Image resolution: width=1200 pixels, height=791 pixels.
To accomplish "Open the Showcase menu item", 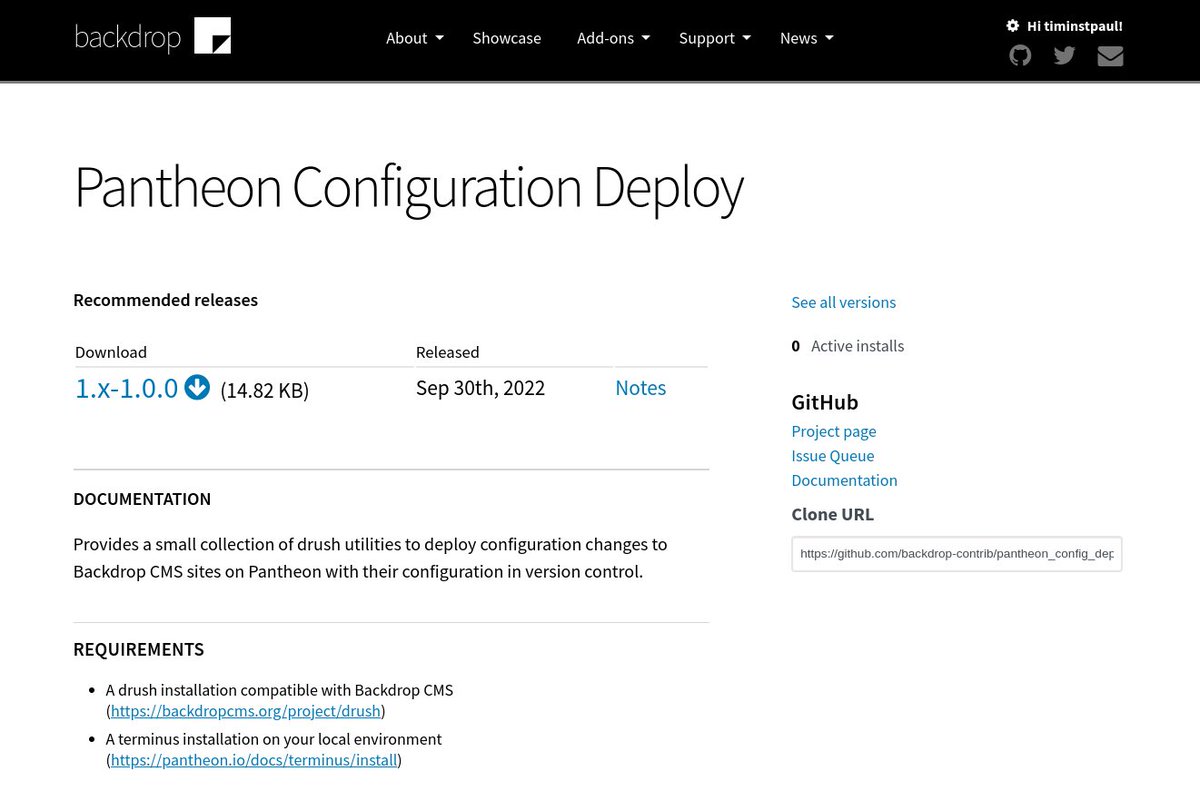I will [507, 38].
